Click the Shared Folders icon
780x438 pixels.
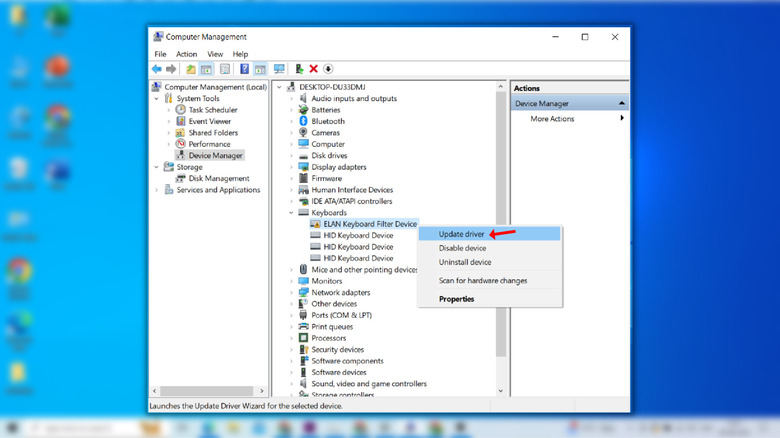tap(181, 132)
